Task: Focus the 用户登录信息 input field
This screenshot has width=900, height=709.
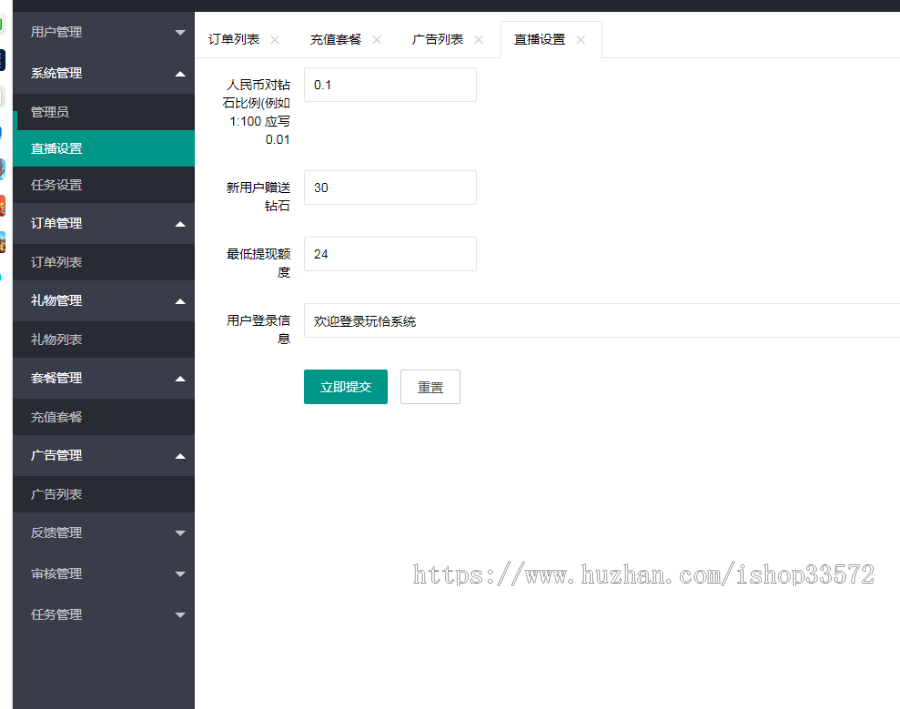Action: click(602, 321)
